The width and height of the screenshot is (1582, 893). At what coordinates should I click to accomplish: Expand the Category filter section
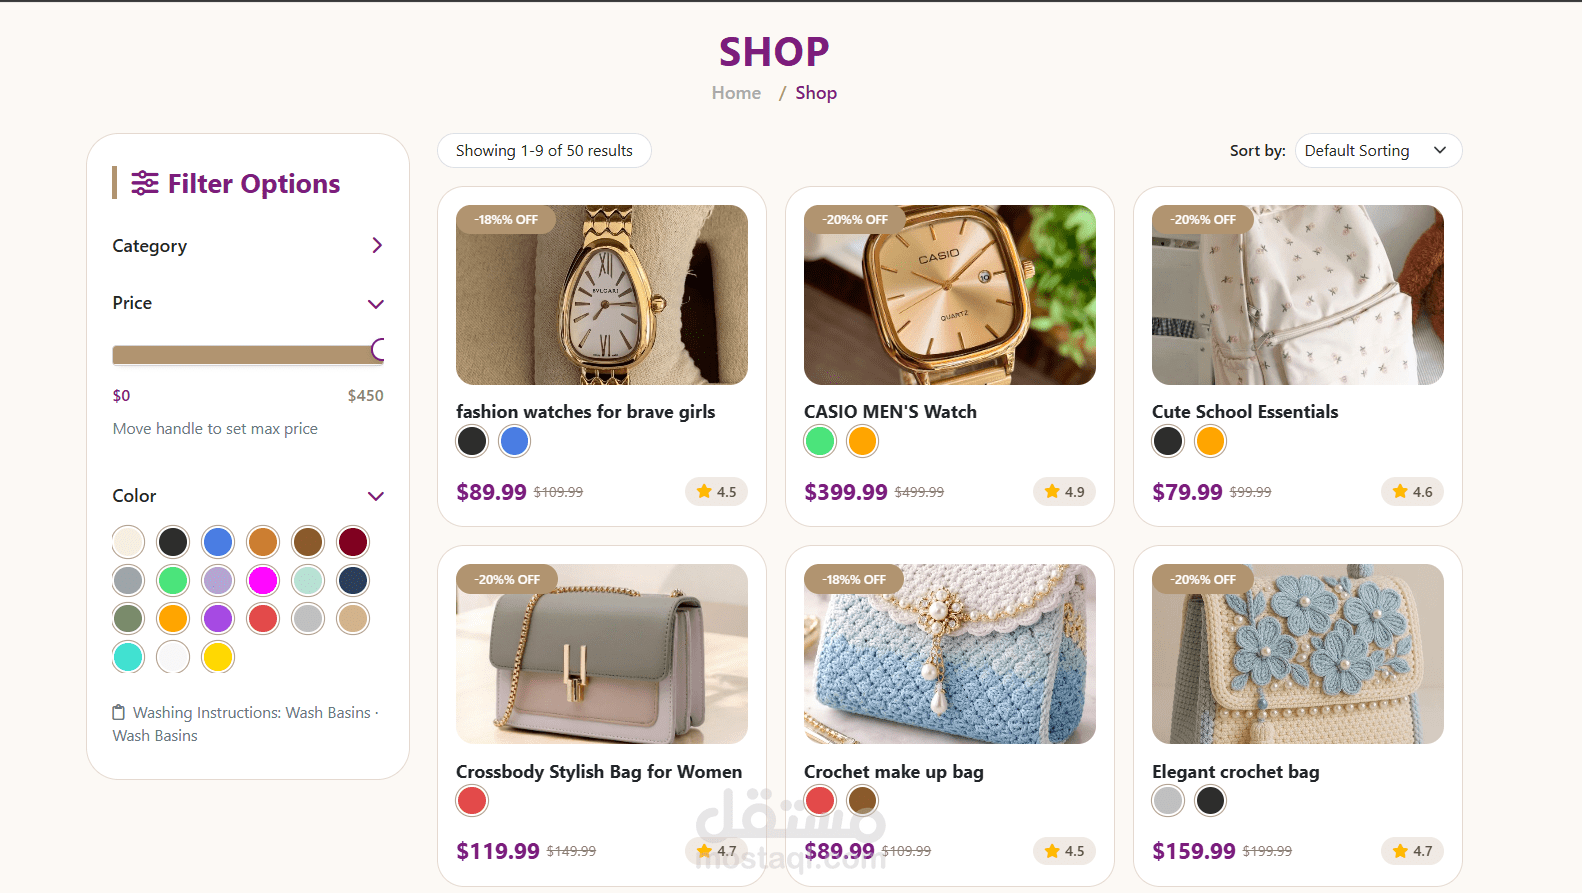tap(377, 246)
